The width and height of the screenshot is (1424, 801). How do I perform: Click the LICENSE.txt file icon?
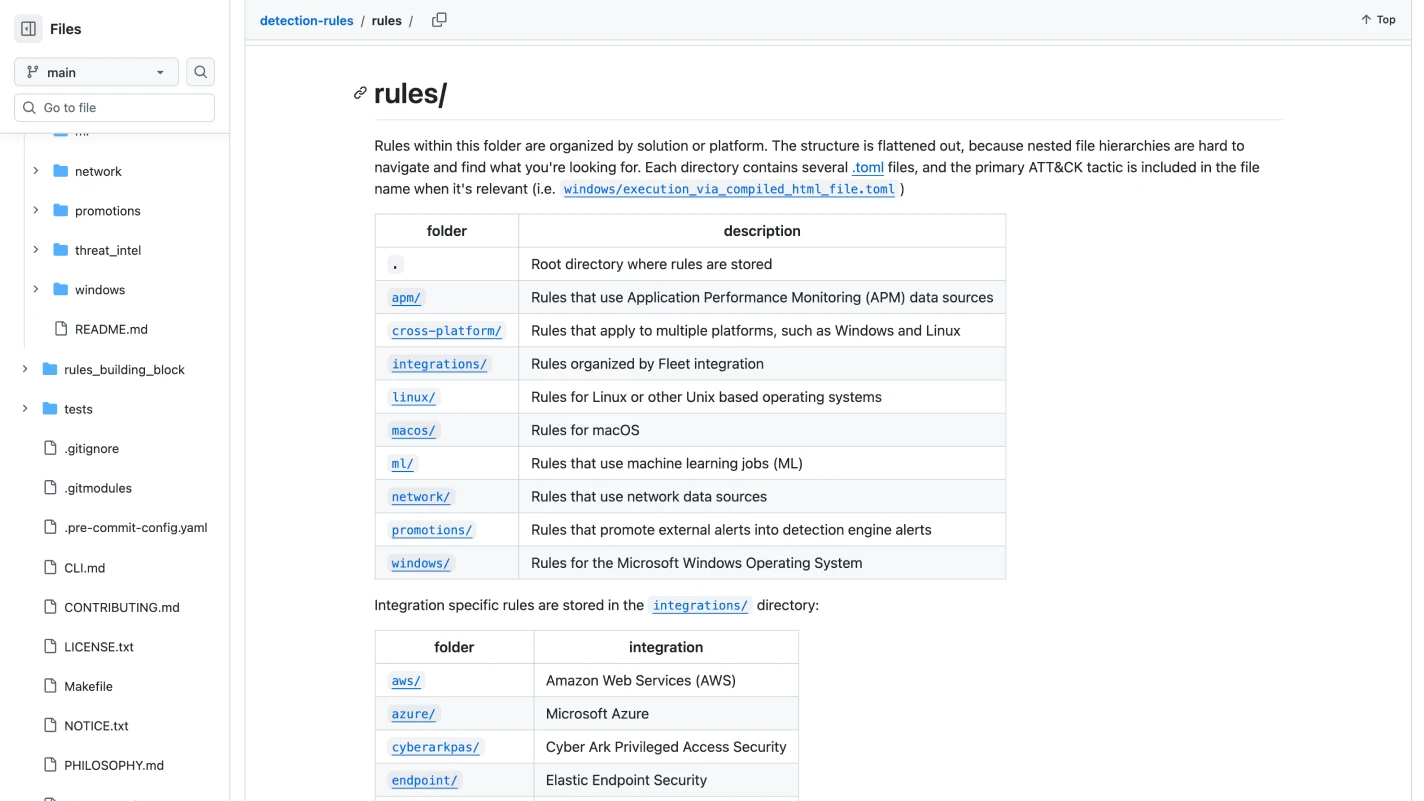[x=50, y=647]
